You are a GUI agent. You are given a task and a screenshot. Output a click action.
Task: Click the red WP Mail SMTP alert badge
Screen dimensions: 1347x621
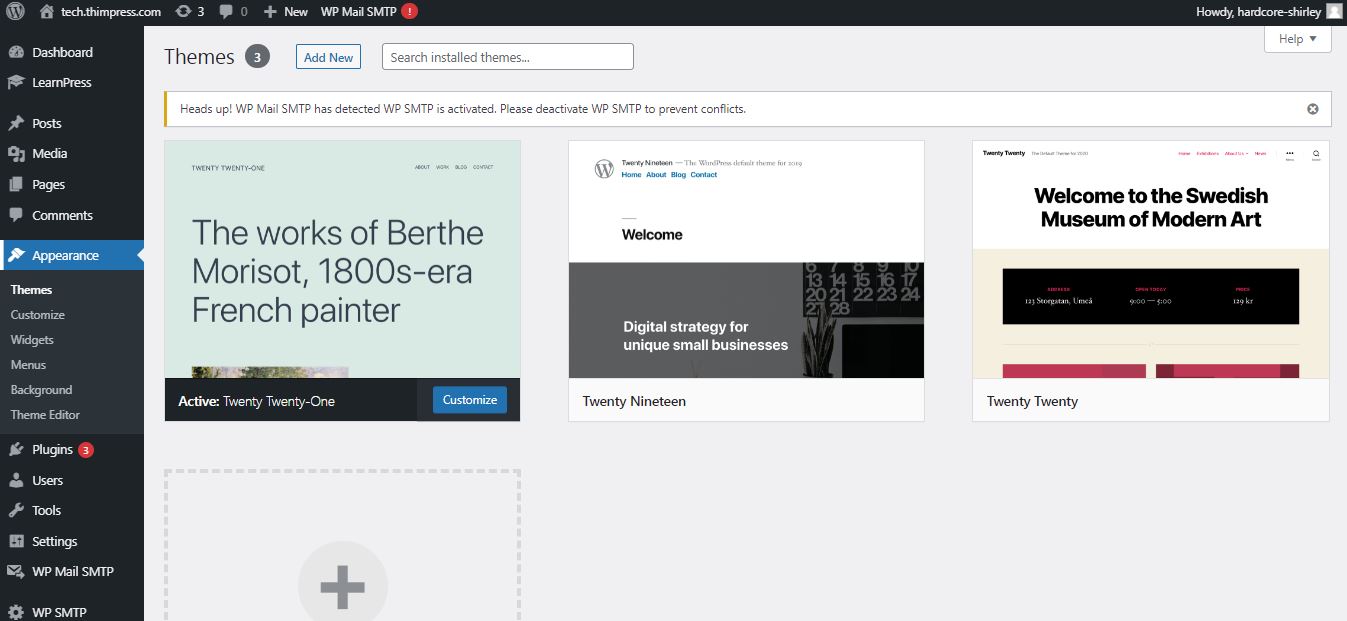[410, 12]
